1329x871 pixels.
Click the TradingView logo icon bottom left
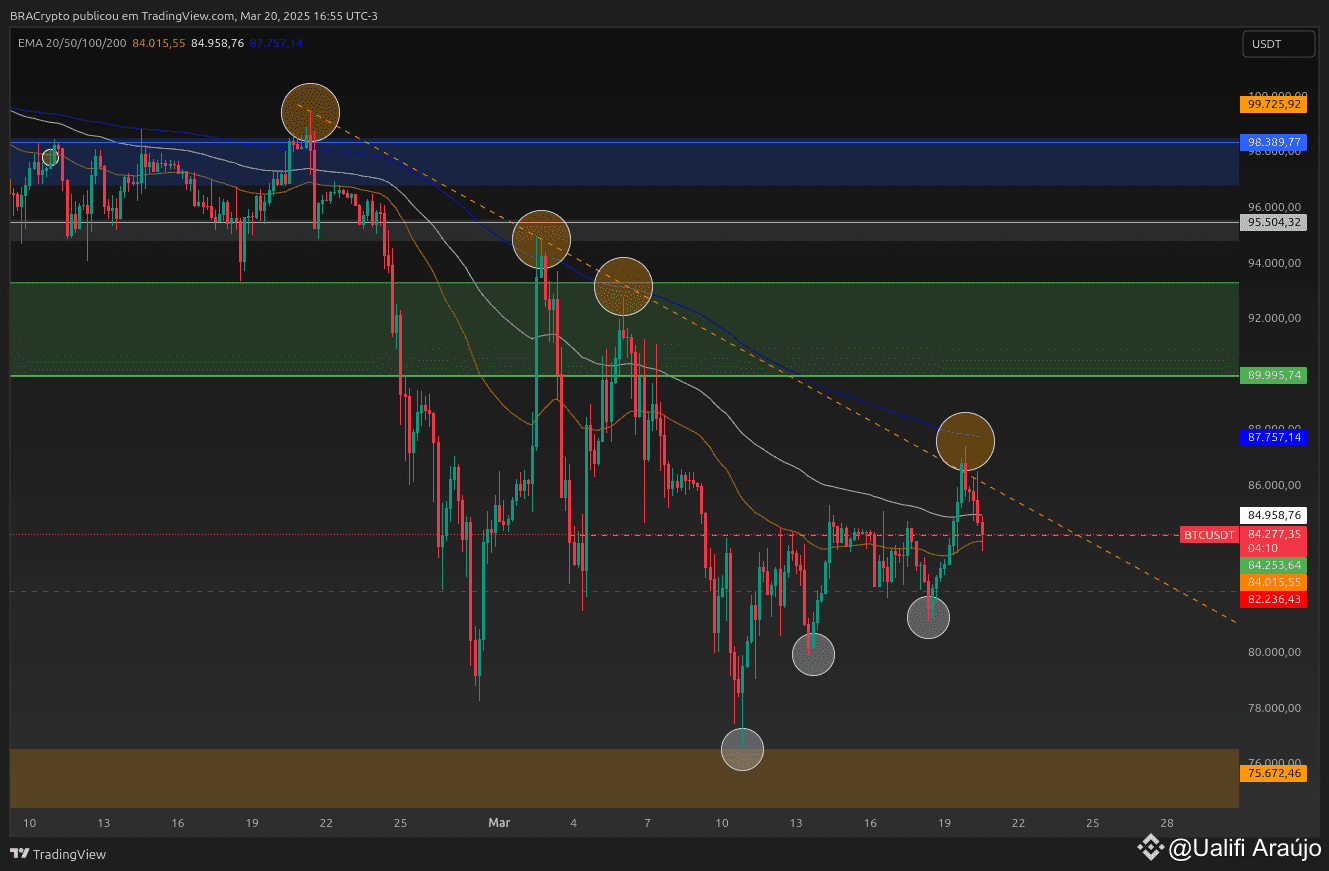tap(21, 855)
